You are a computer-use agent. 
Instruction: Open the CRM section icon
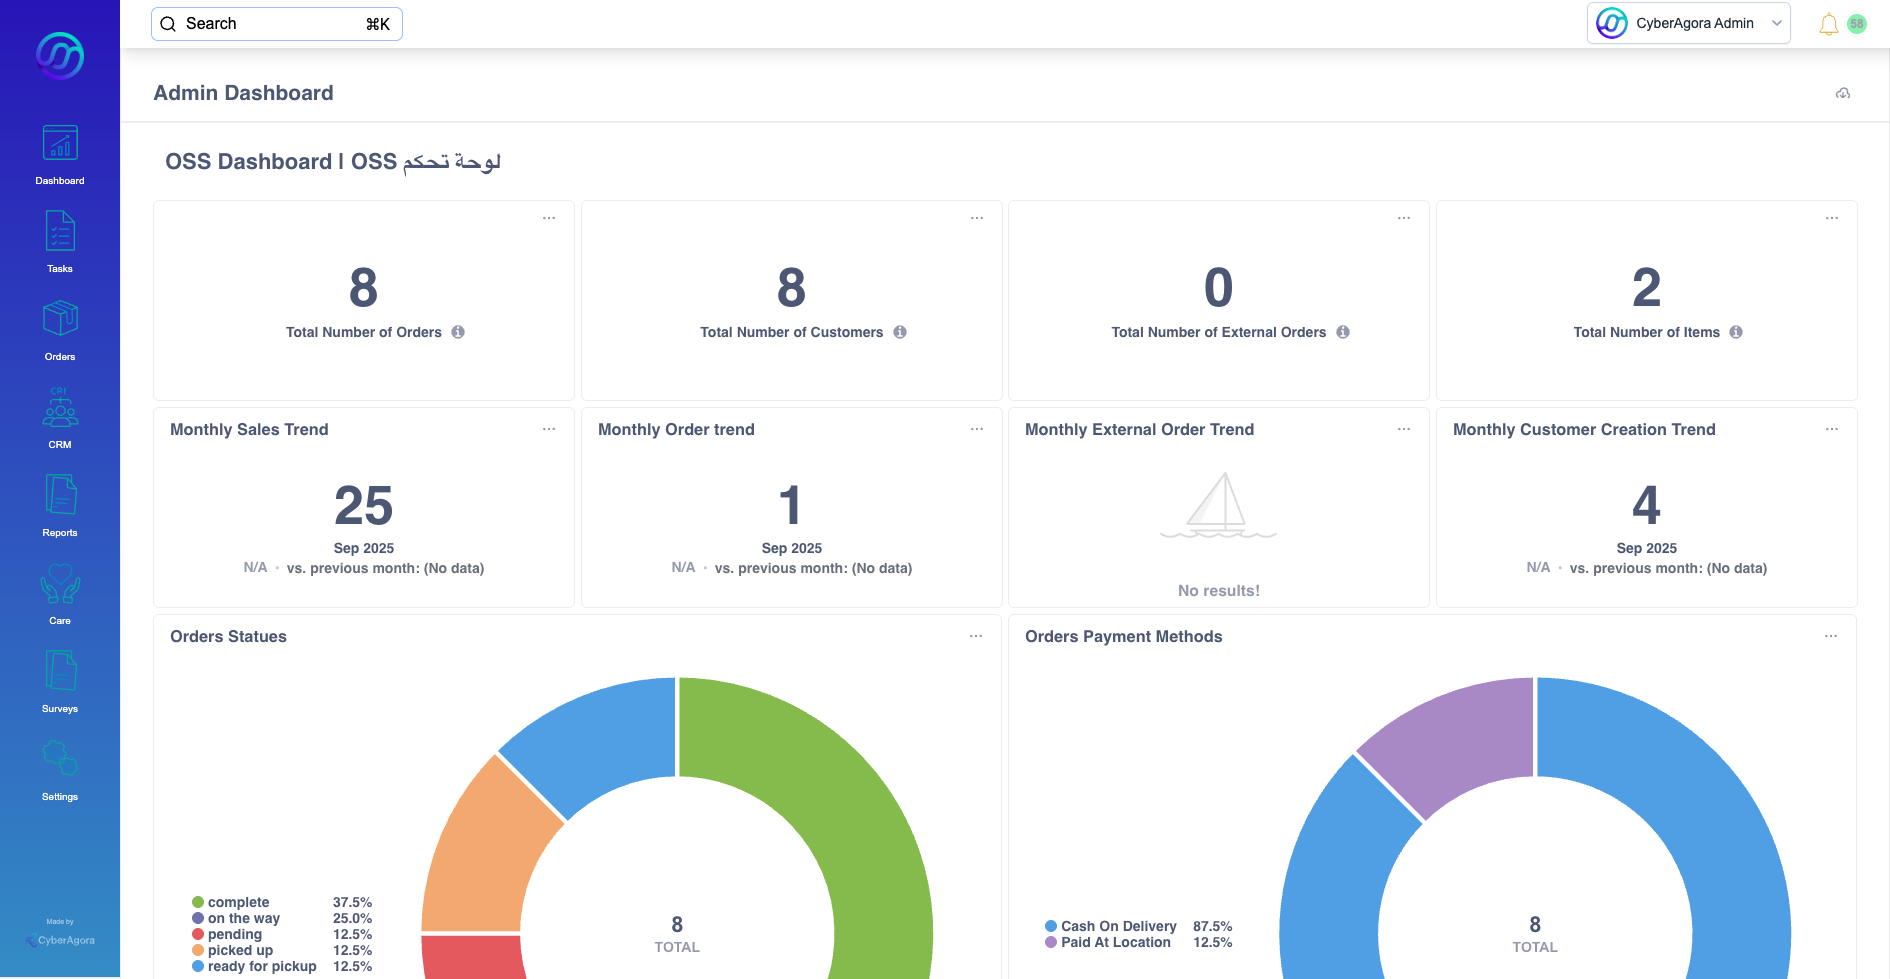tap(60, 408)
